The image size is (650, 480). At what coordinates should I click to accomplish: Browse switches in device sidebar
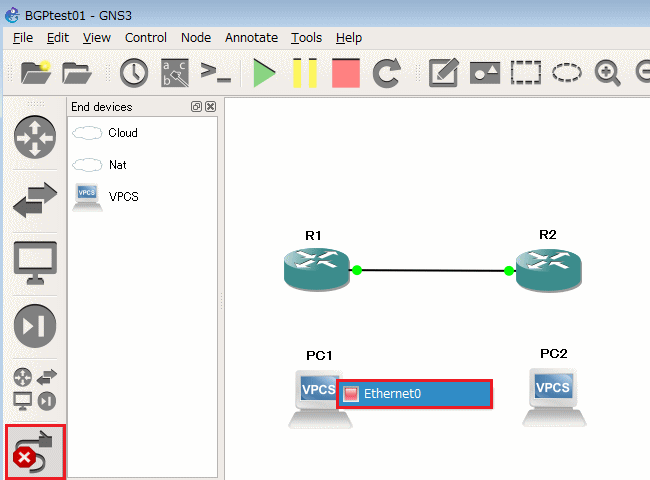tap(35, 200)
